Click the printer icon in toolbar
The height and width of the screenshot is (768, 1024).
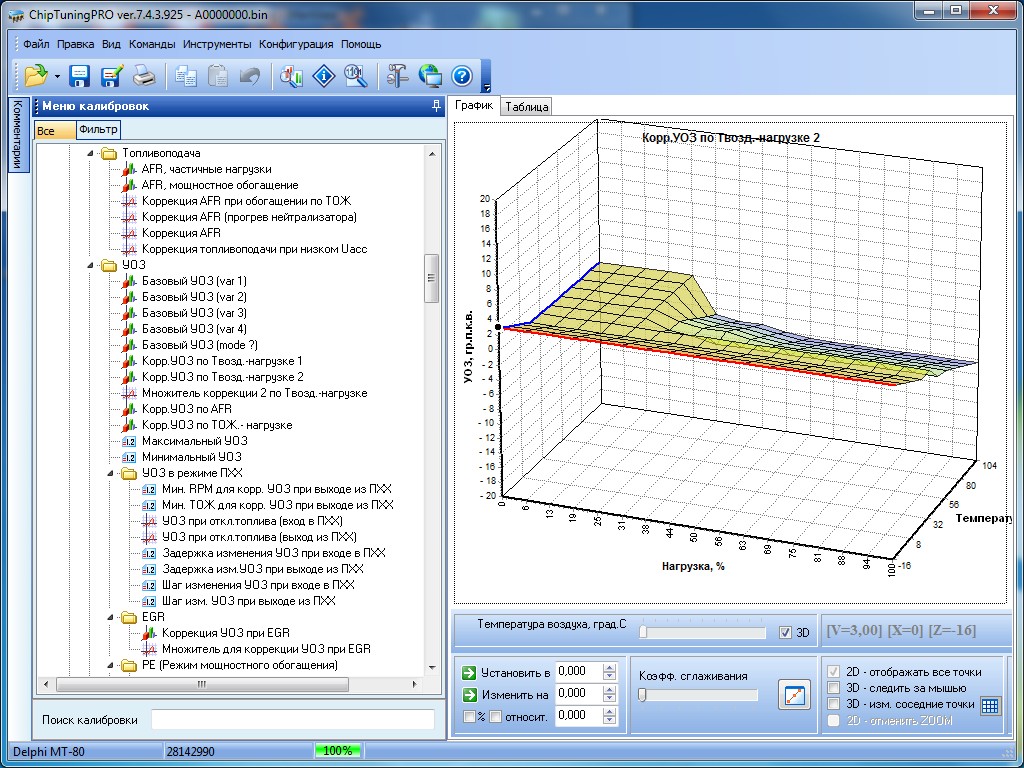[x=144, y=76]
